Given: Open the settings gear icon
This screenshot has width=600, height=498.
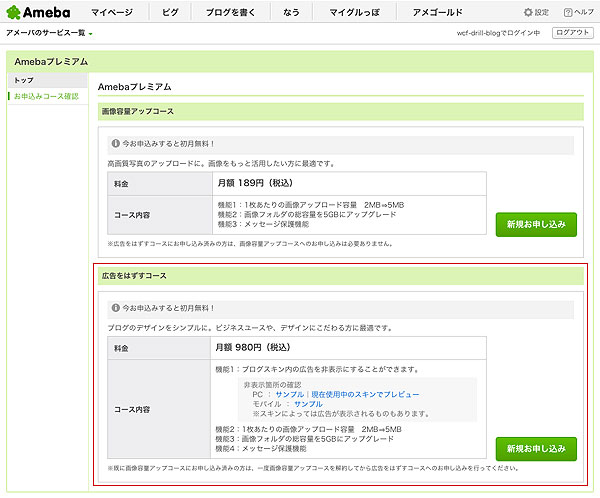Looking at the screenshot, I should point(528,12).
